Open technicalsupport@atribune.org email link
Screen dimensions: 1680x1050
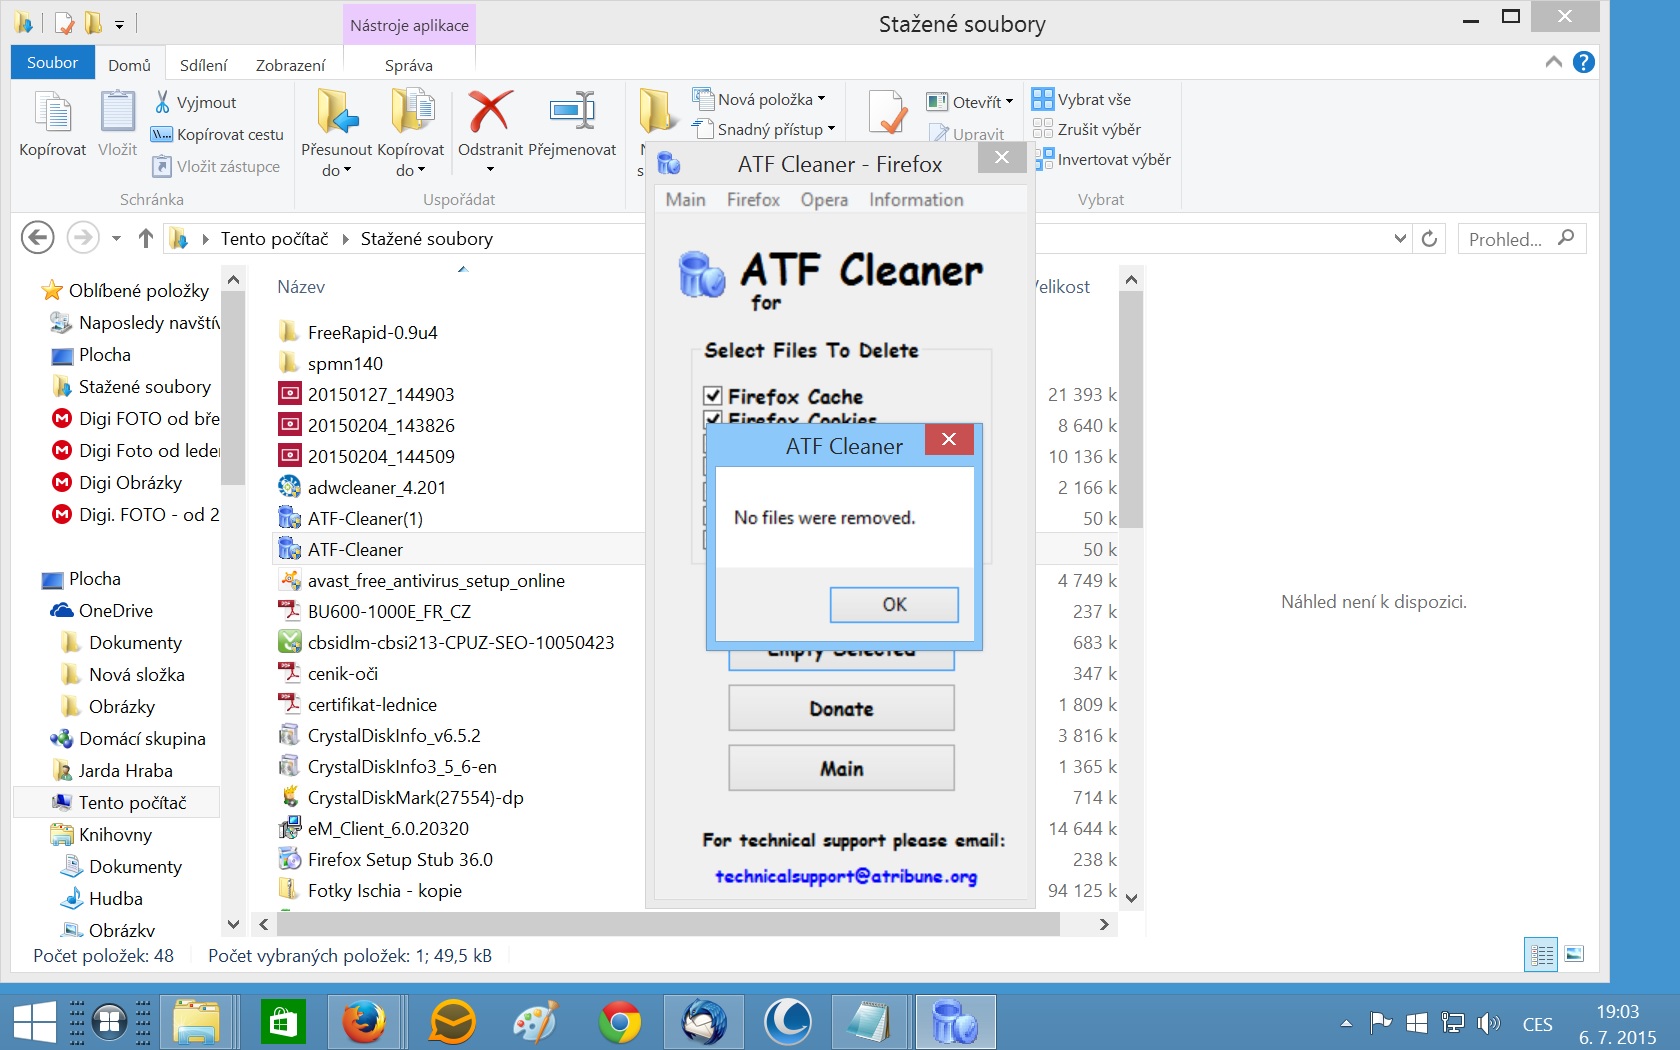click(x=846, y=876)
